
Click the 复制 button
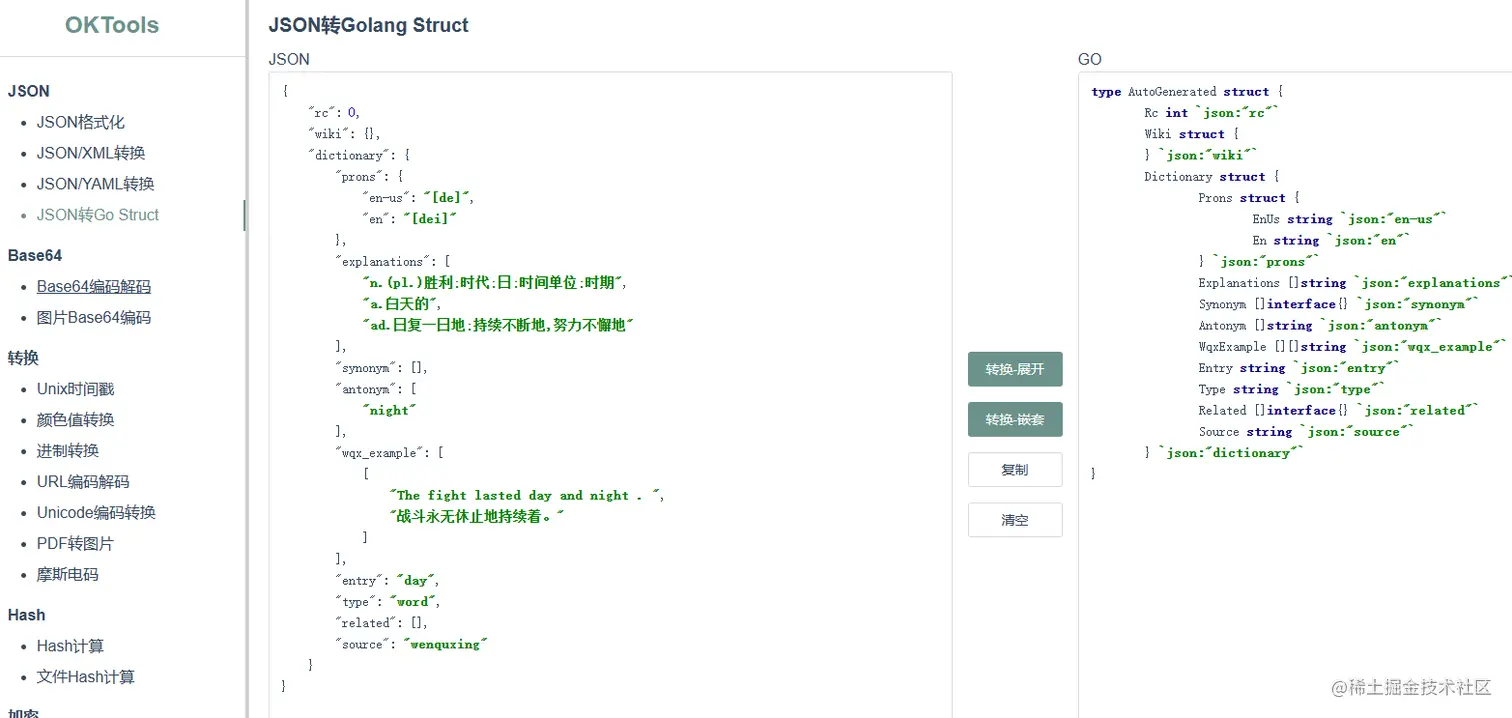[x=1014, y=470]
